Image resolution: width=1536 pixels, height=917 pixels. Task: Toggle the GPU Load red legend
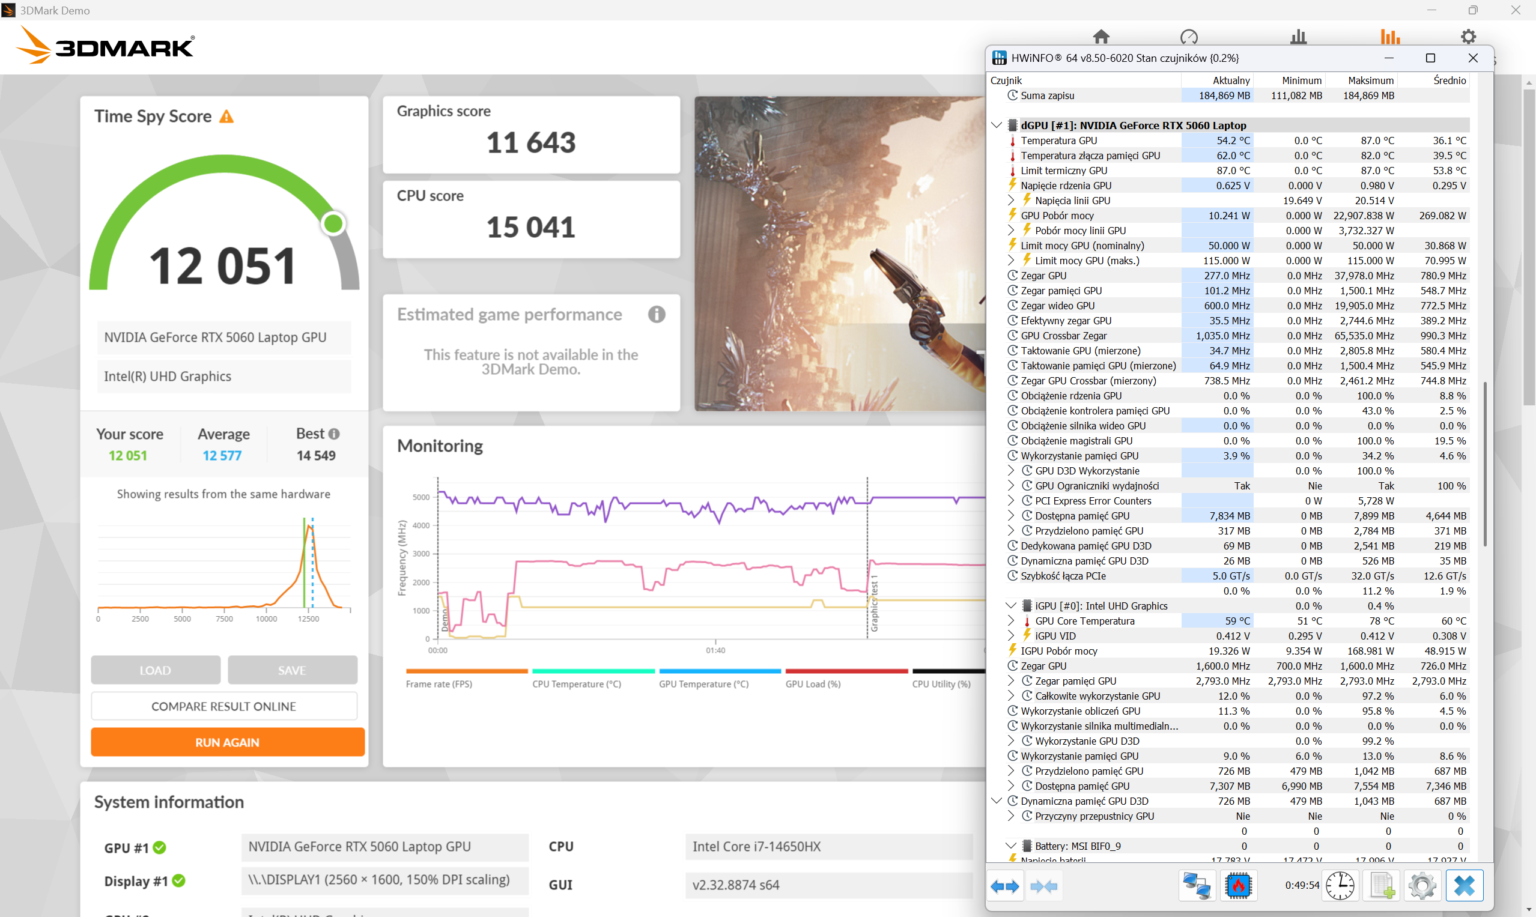[x=846, y=679]
